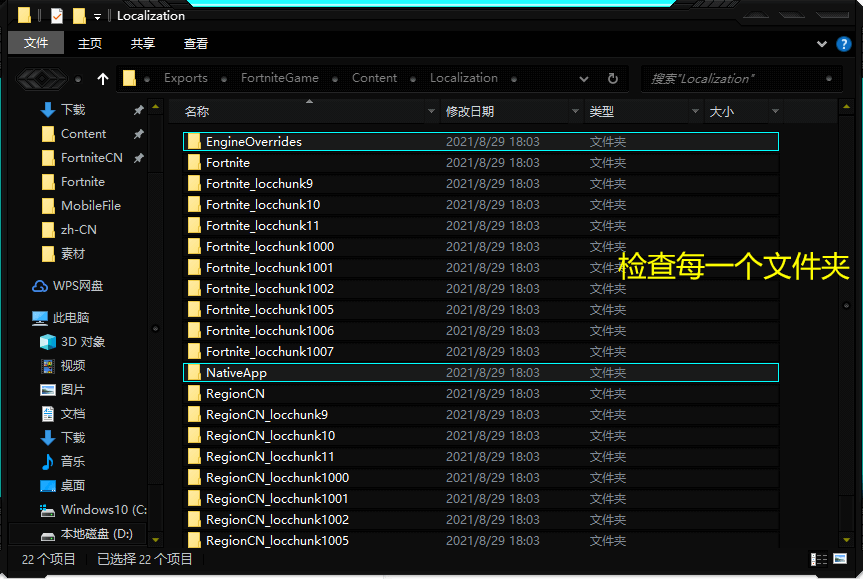Select the Fortnite_locchunk11 folder
This screenshot has height=579, width=863.
(480, 226)
